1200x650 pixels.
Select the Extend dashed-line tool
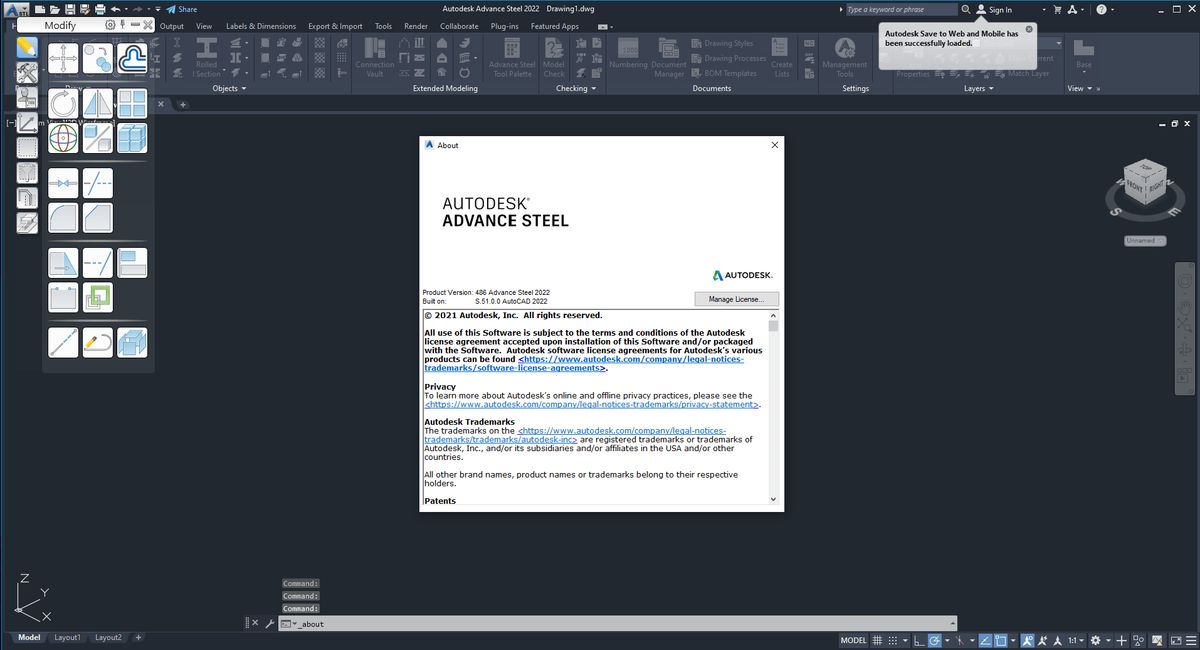click(98, 263)
